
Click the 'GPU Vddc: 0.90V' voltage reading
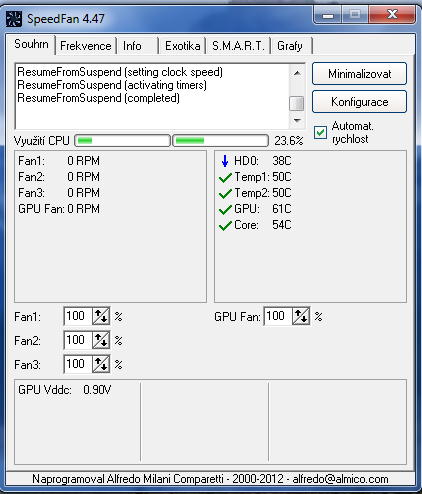point(65,390)
